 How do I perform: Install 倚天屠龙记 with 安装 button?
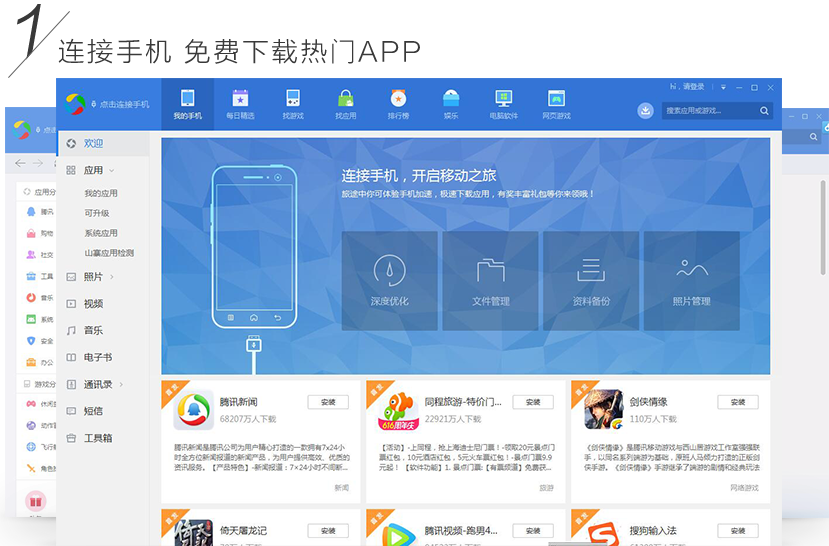328,531
